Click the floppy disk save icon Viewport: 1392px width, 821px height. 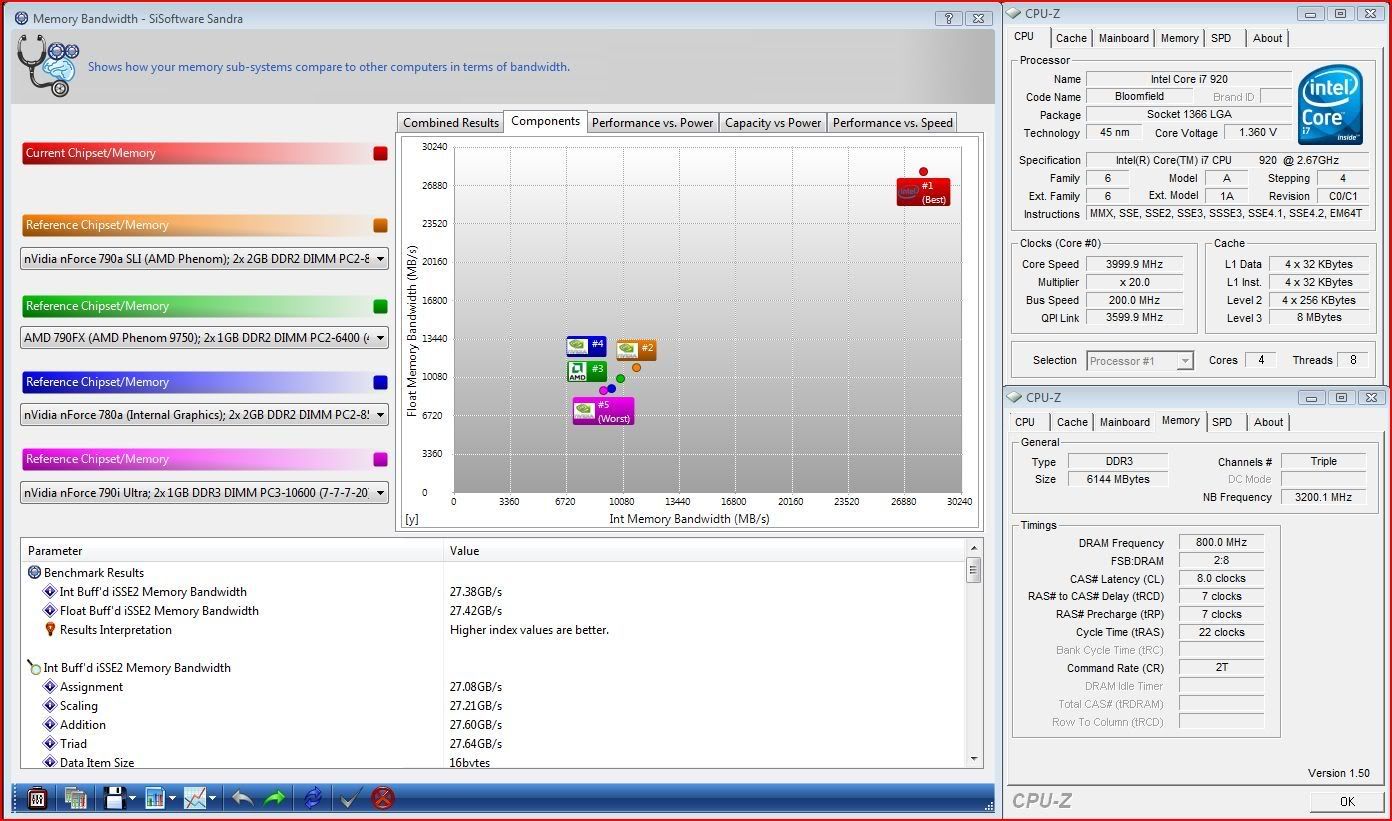point(114,798)
